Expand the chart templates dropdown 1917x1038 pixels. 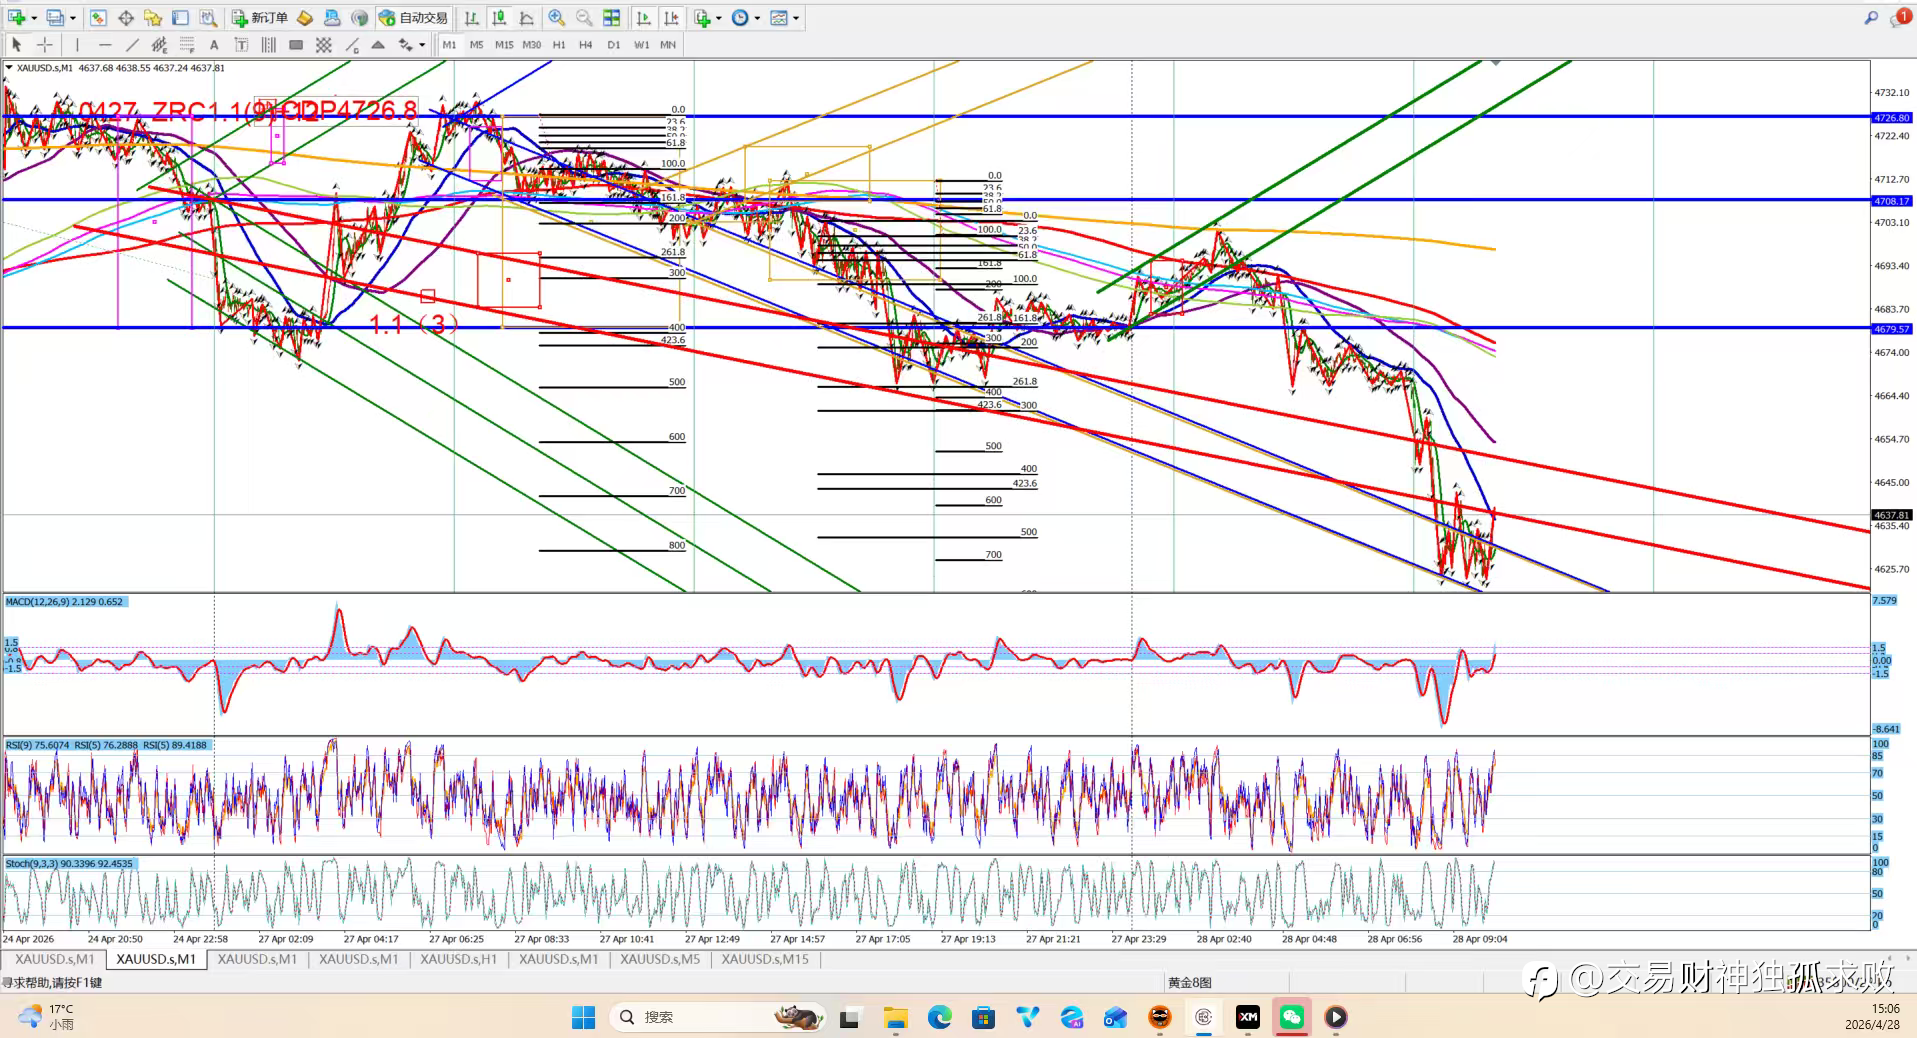click(796, 18)
